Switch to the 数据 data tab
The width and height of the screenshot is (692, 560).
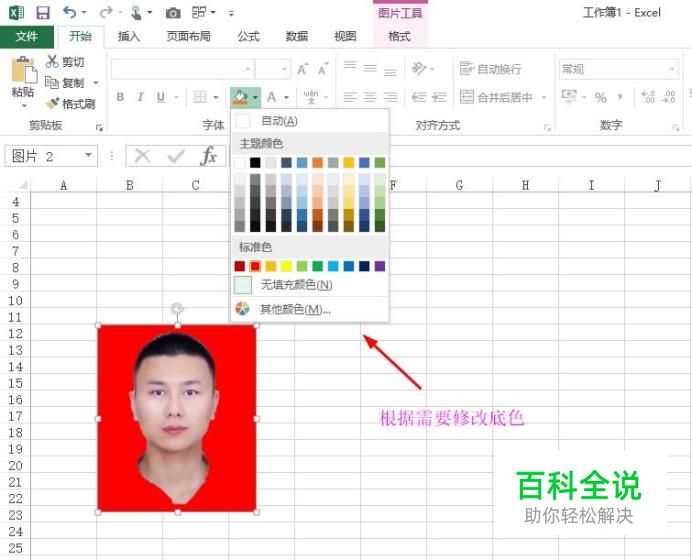[x=297, y=36]
